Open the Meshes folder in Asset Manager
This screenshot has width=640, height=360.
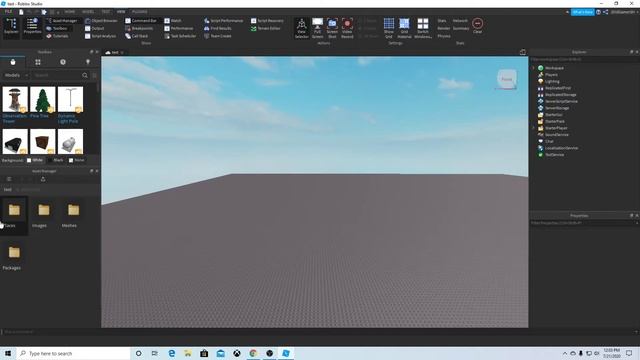tap(73, 216)
